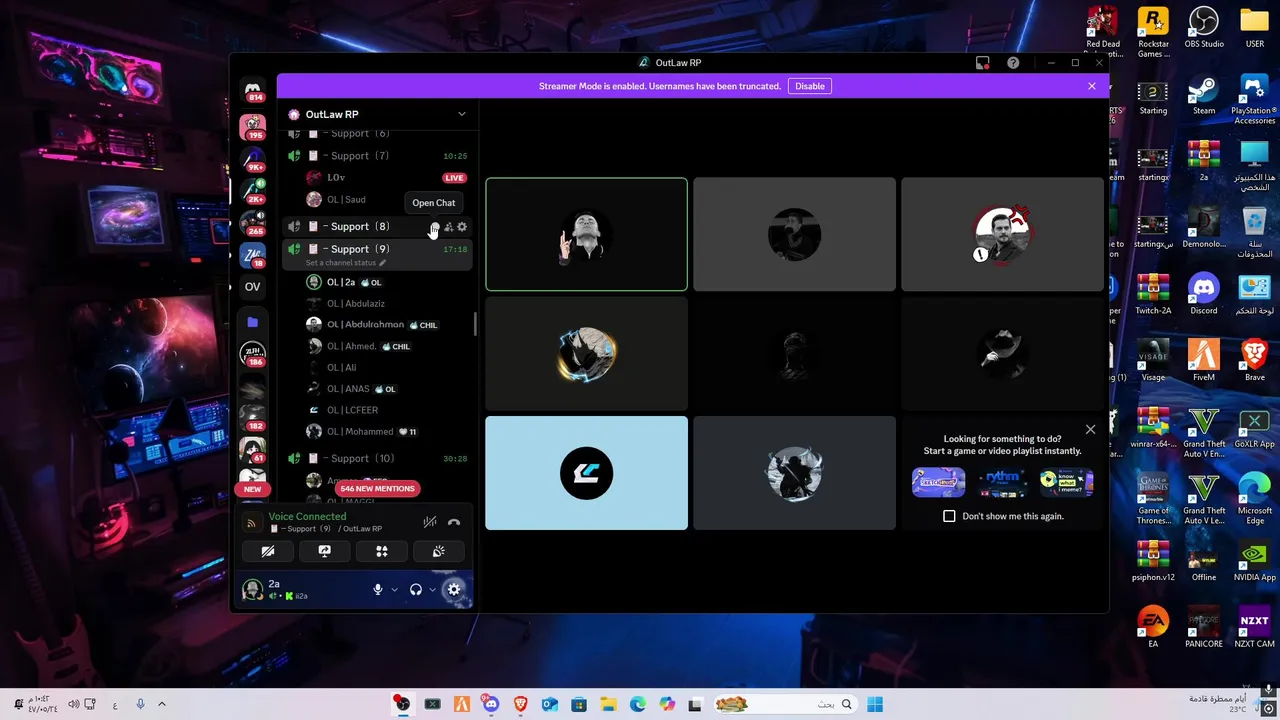The image size is (1280, 720).
Task: Jump to NEW unread servers pill
Action: 252,489
